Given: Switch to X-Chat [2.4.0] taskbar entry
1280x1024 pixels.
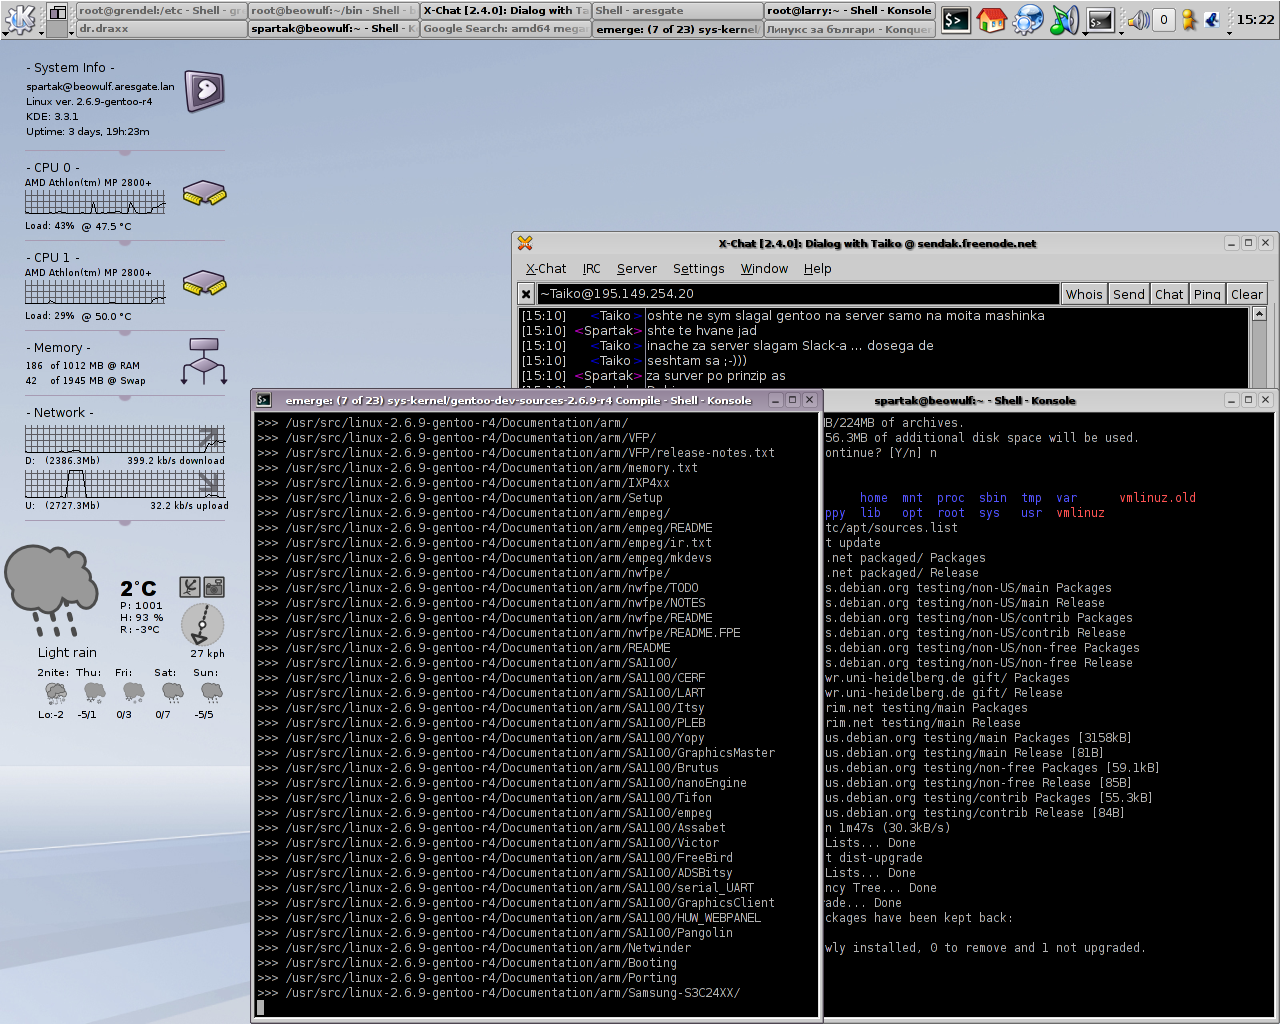Looking at the screenshot, I should (506, 10).
